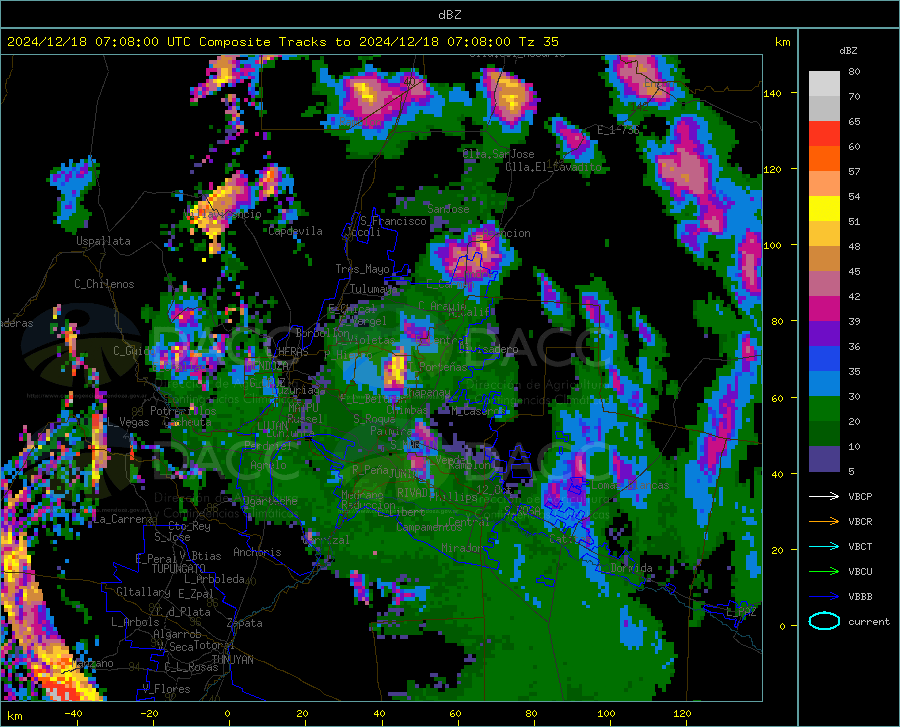Select the yellow 51-54 dBZ legend swatch
900x727 pixels.
click(824, 209)
